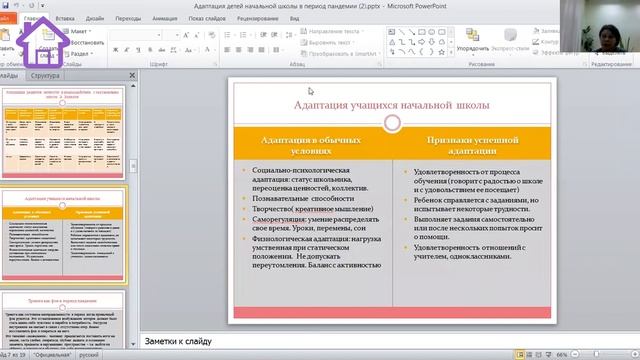
Task: Toggle bold Ж formatting
Action: (x=116, y=50)
